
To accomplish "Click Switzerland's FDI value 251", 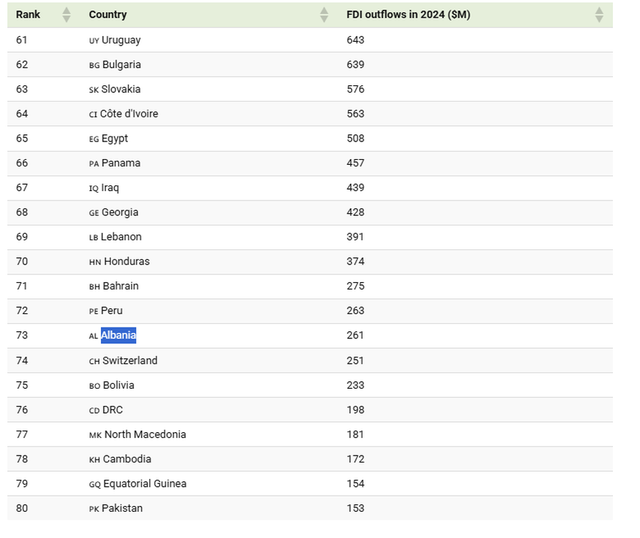I will coord(355,360).
